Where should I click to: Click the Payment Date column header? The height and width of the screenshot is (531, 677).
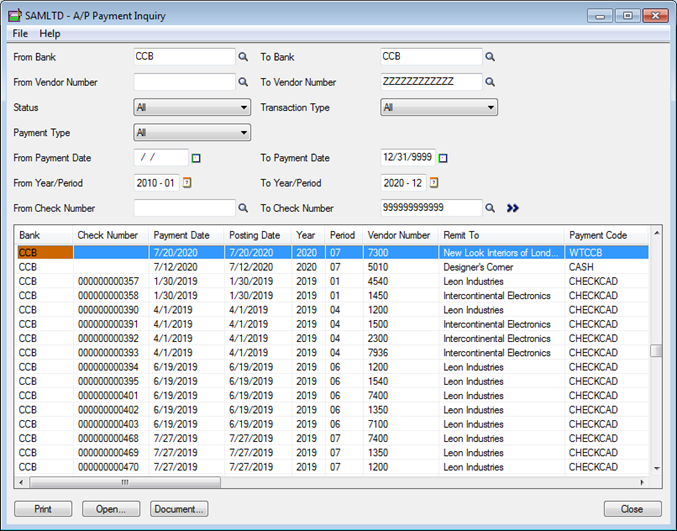tap(186, 235)
